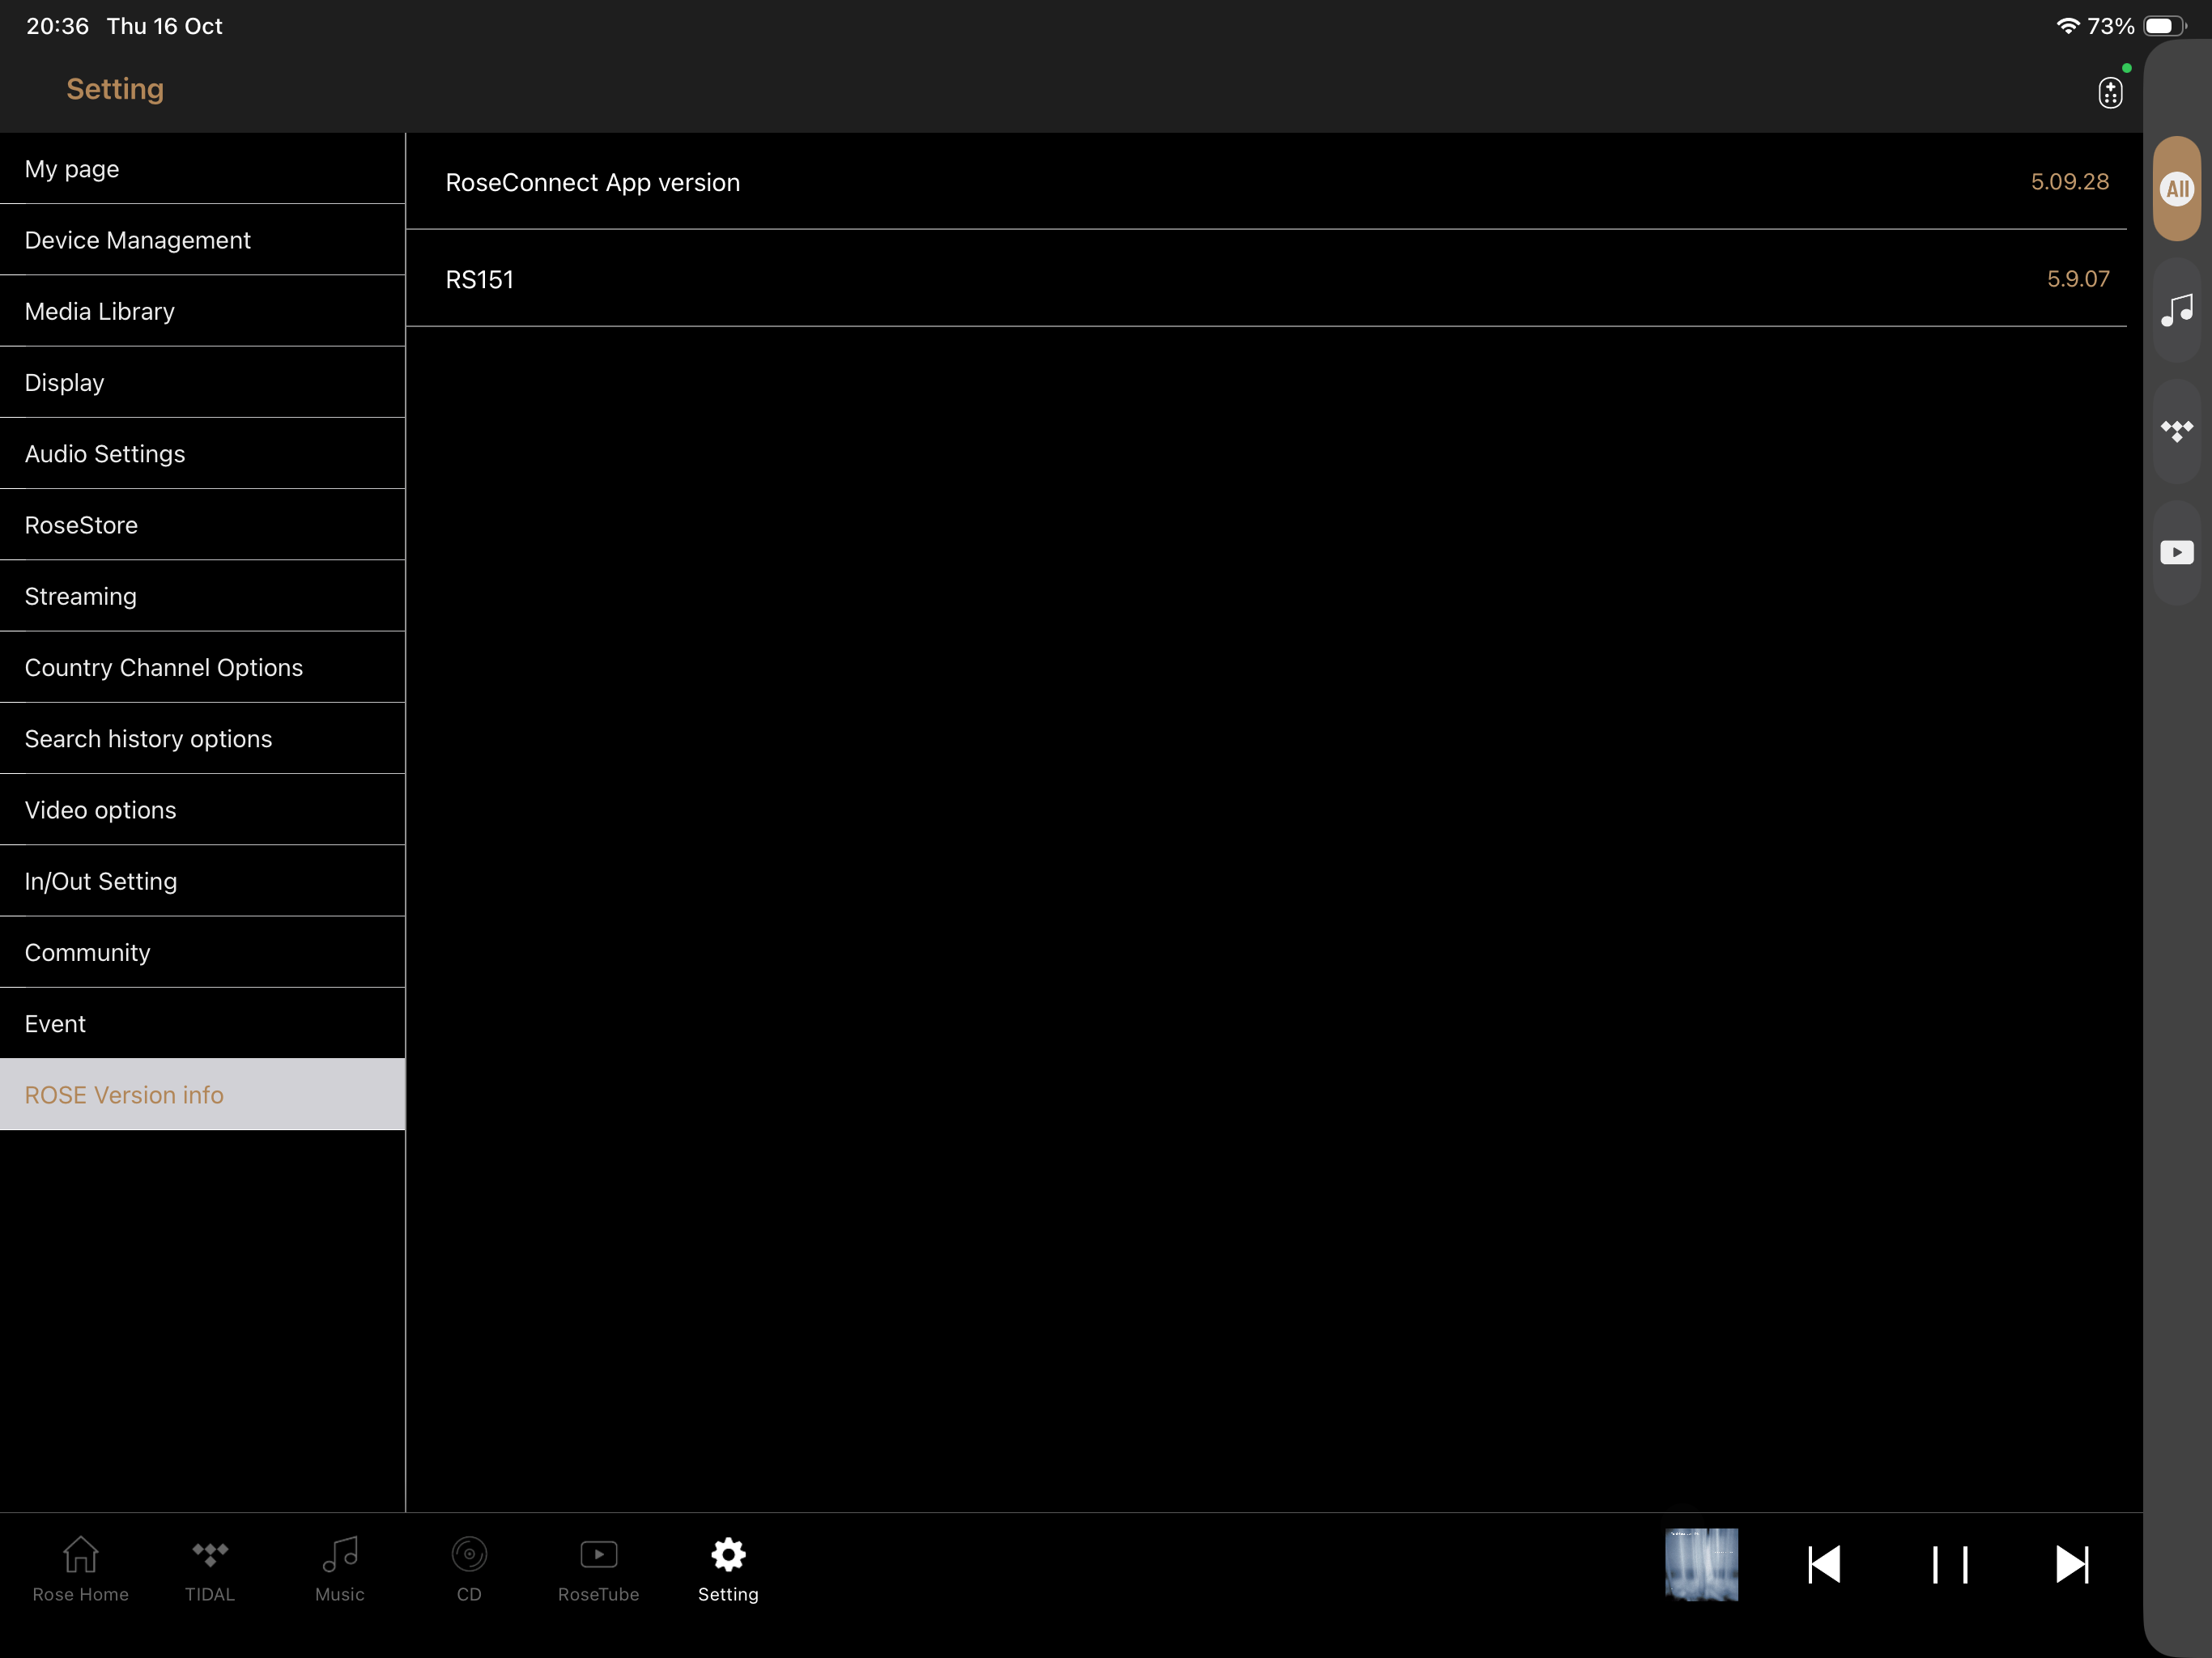Tap the RoseConnect App version row
This screenshot has width=2212, height=1658.
click(1265, 182)
